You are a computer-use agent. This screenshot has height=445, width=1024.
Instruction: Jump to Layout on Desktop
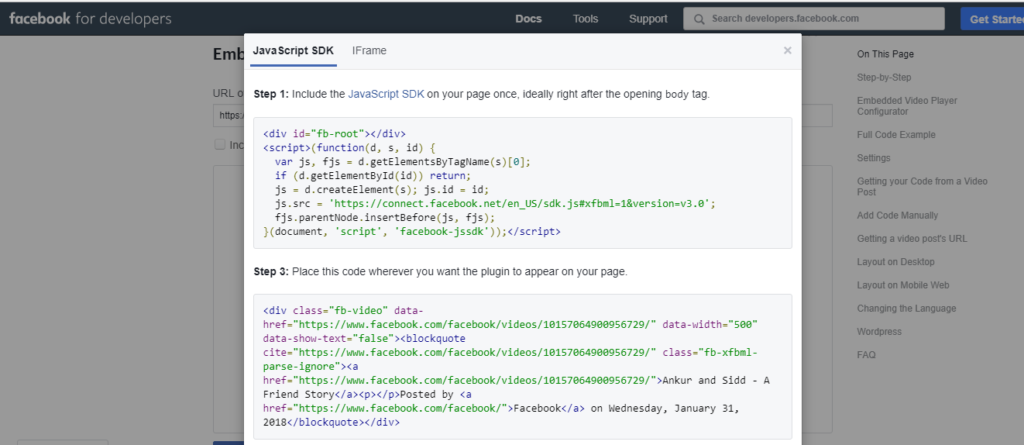click(x=895, y=262)
